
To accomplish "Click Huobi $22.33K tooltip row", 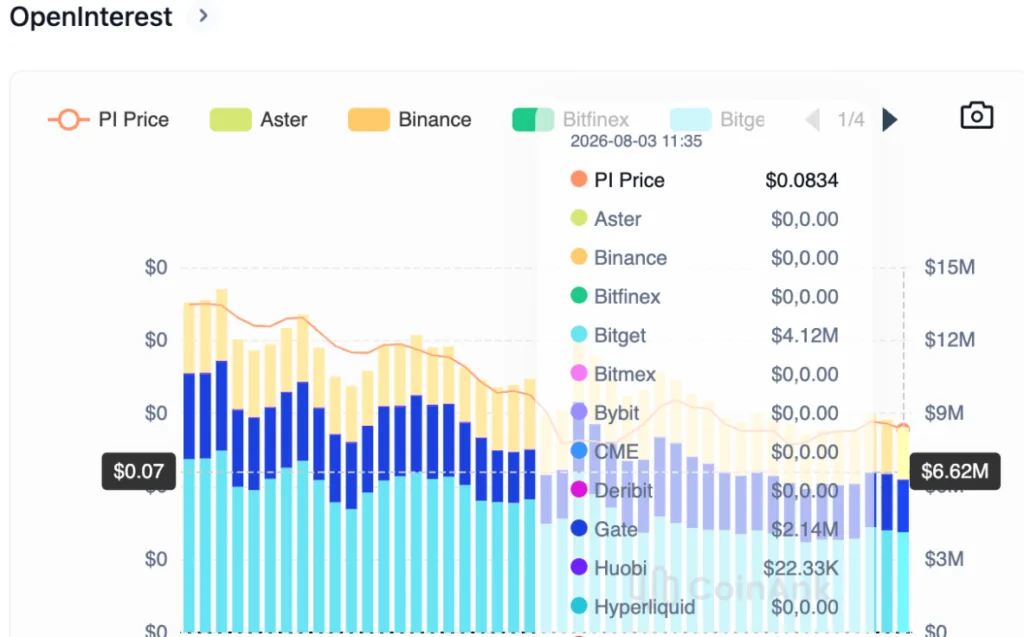I will (x=704, y=568).
